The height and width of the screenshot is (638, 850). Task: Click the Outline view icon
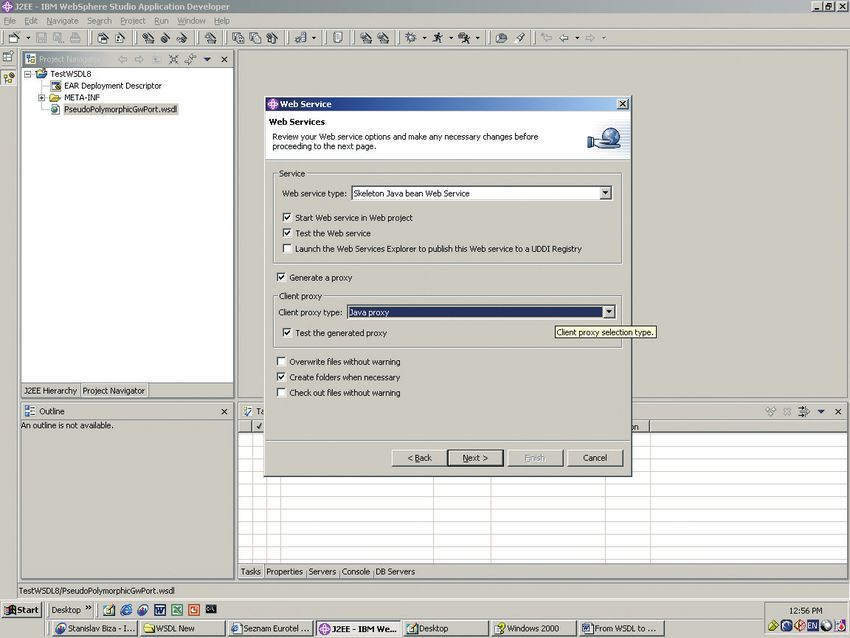coord(30,411)
